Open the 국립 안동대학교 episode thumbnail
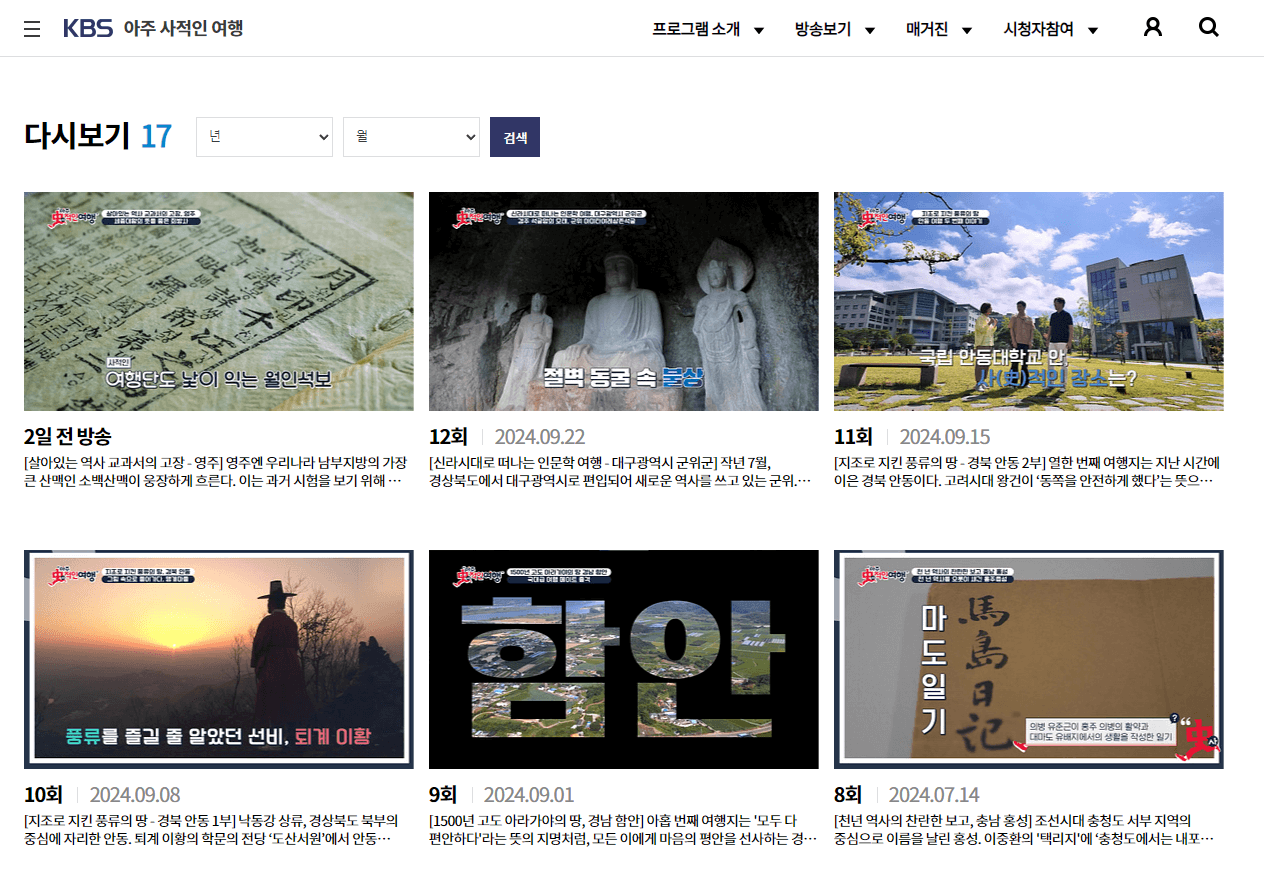1264x871 pixels. pos(1028,301)
